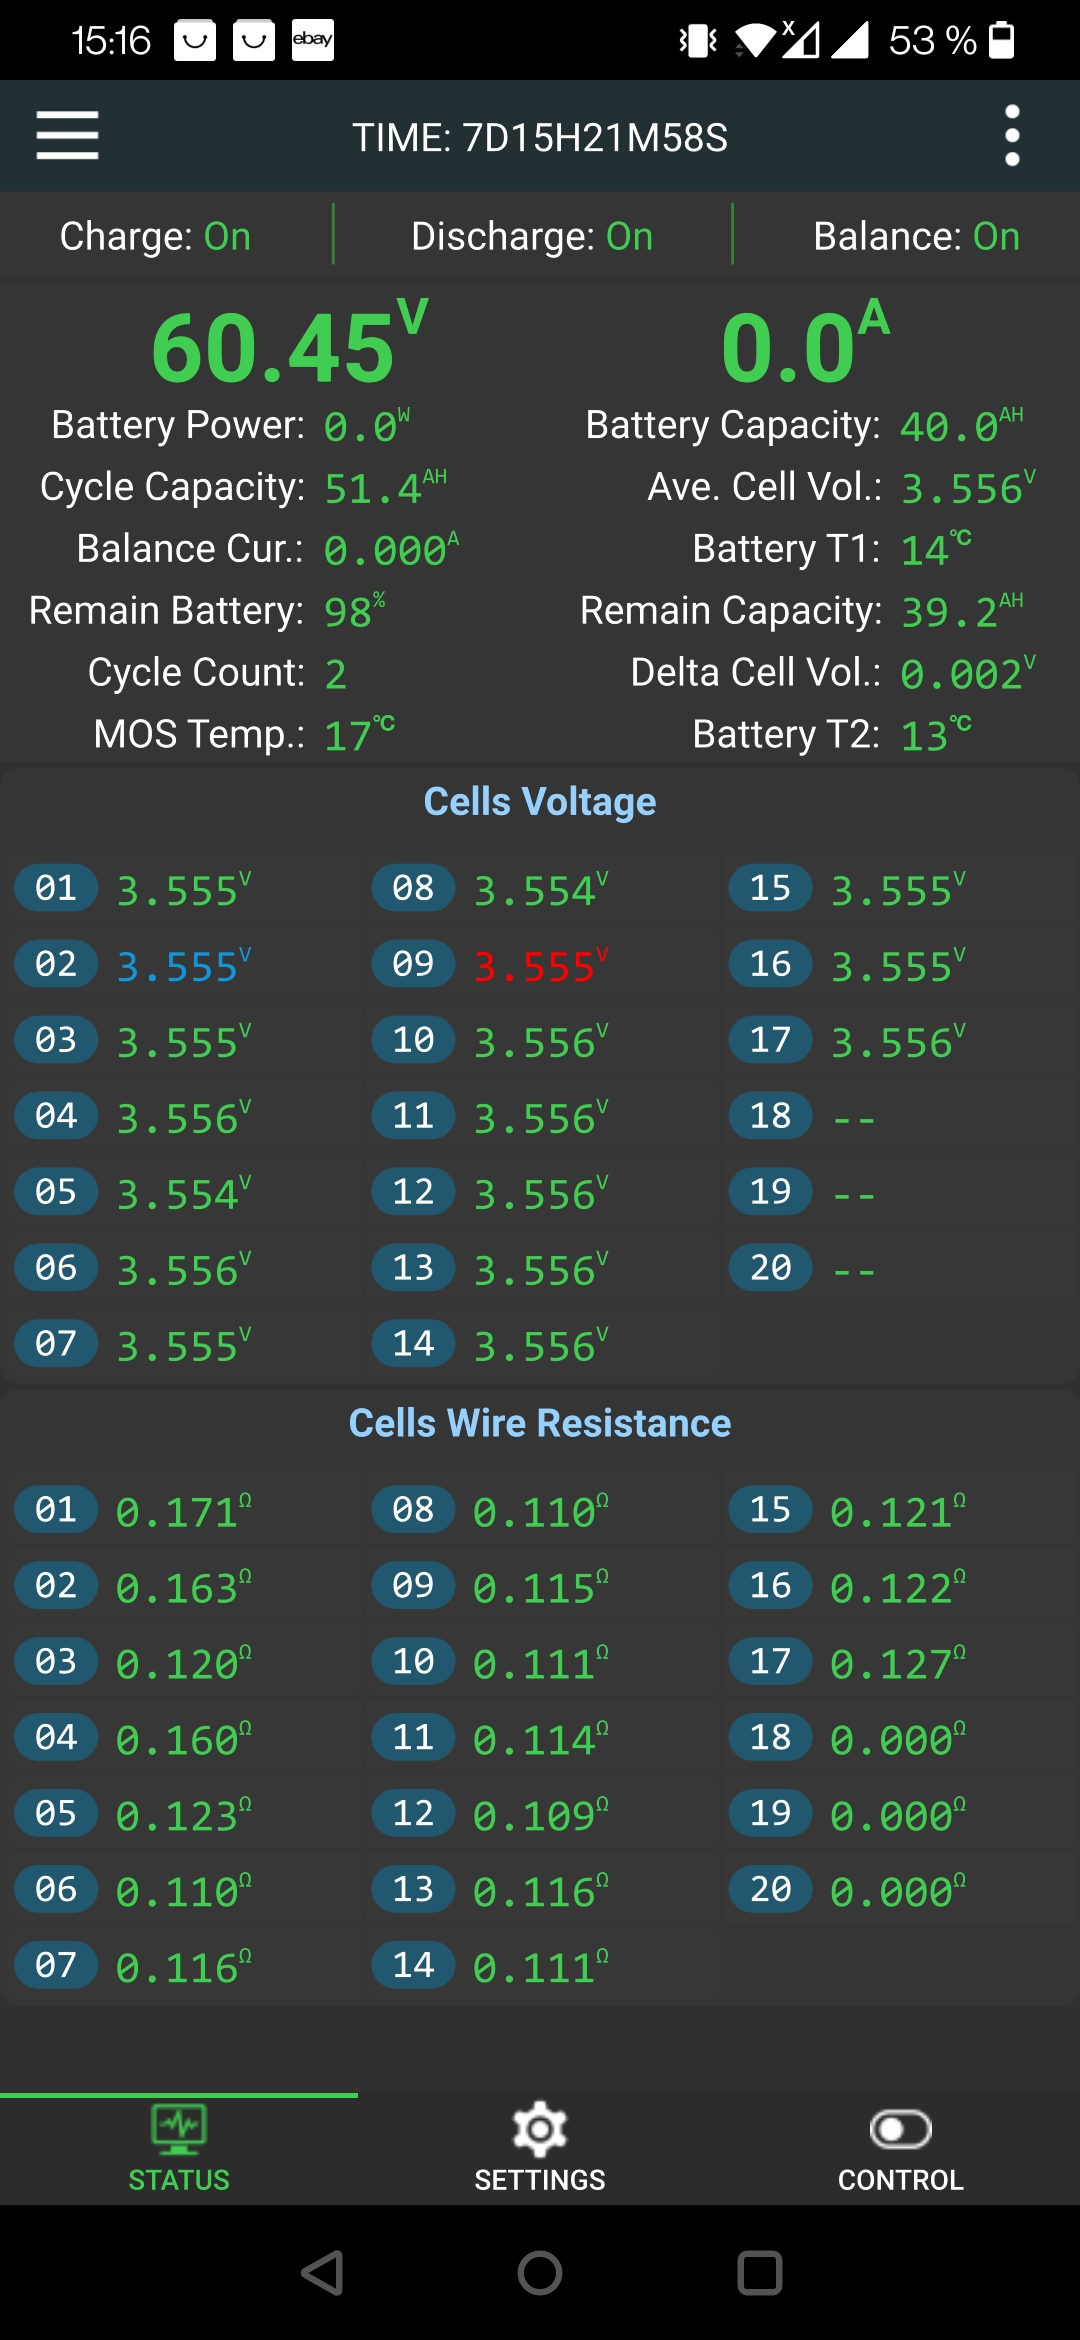This screenshot has height=2340, width=1080.
Task: Tap the Balance On status
Action: 916,237
